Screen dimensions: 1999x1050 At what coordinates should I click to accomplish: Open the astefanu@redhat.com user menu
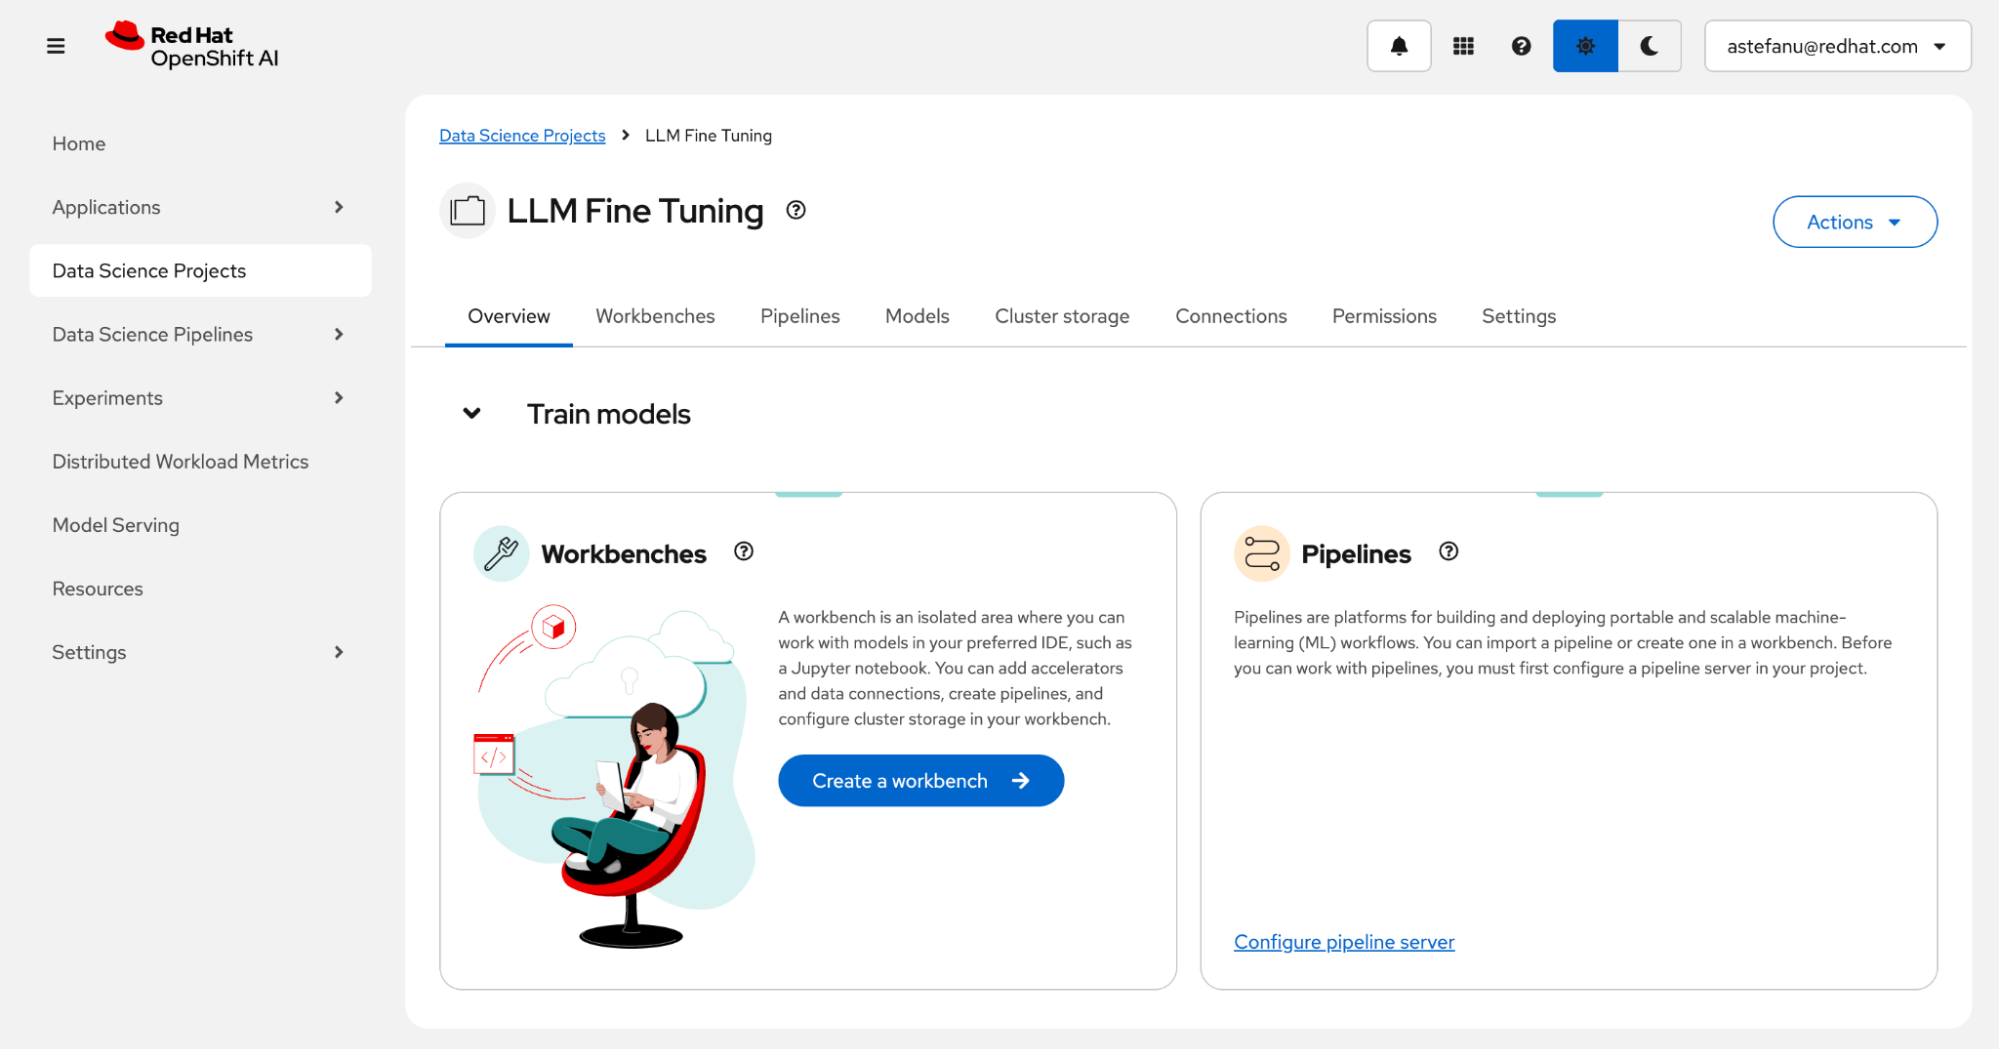(x=1837, y=46)
